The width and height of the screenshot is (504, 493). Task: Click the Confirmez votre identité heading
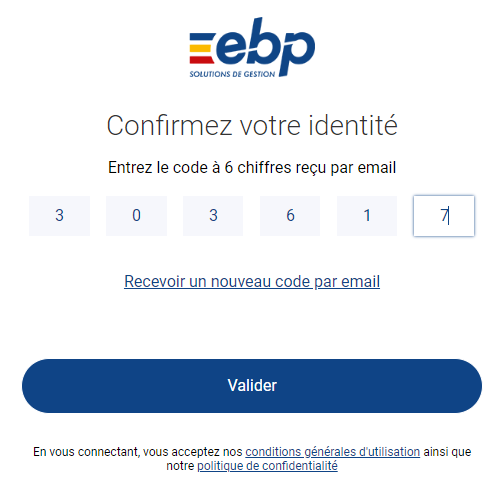point(252,126)
